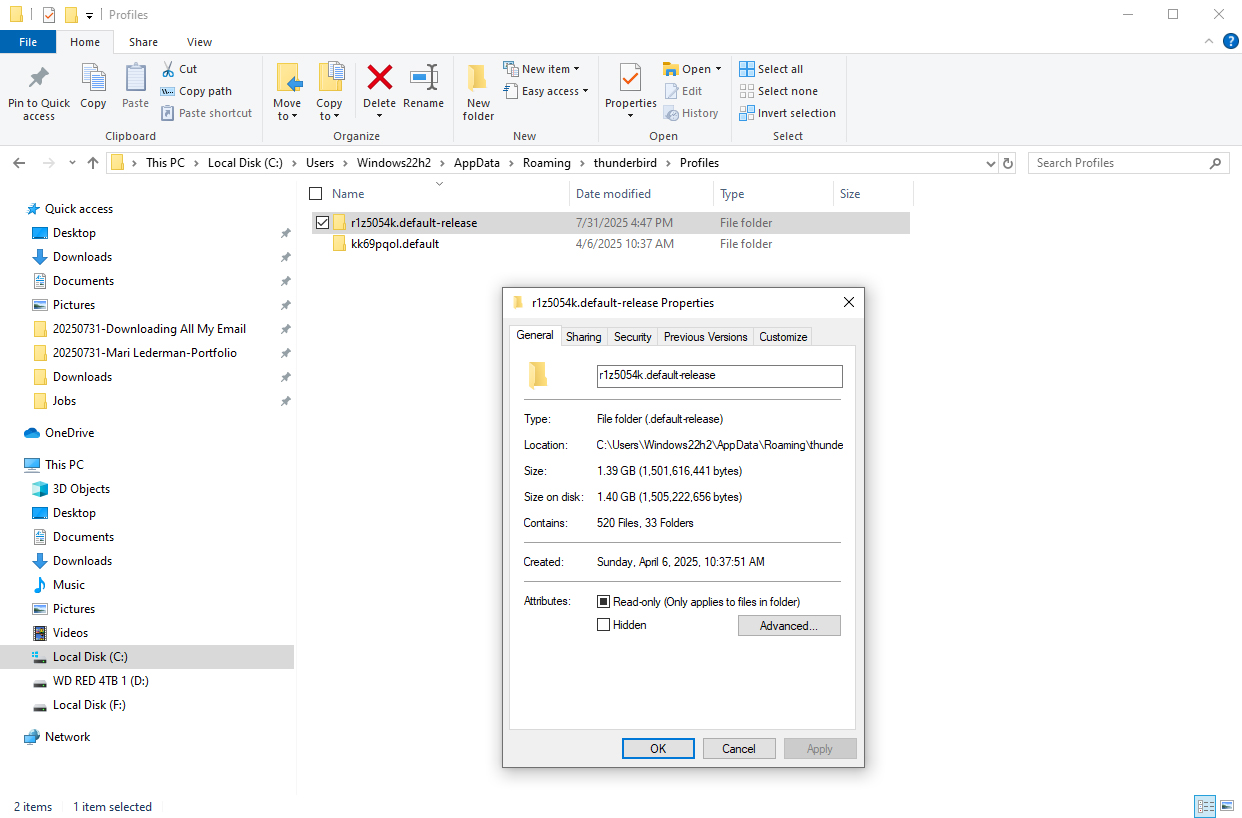Click Copy path in ribbon
Screen dimensions: 1242x818
coord(196,91)
